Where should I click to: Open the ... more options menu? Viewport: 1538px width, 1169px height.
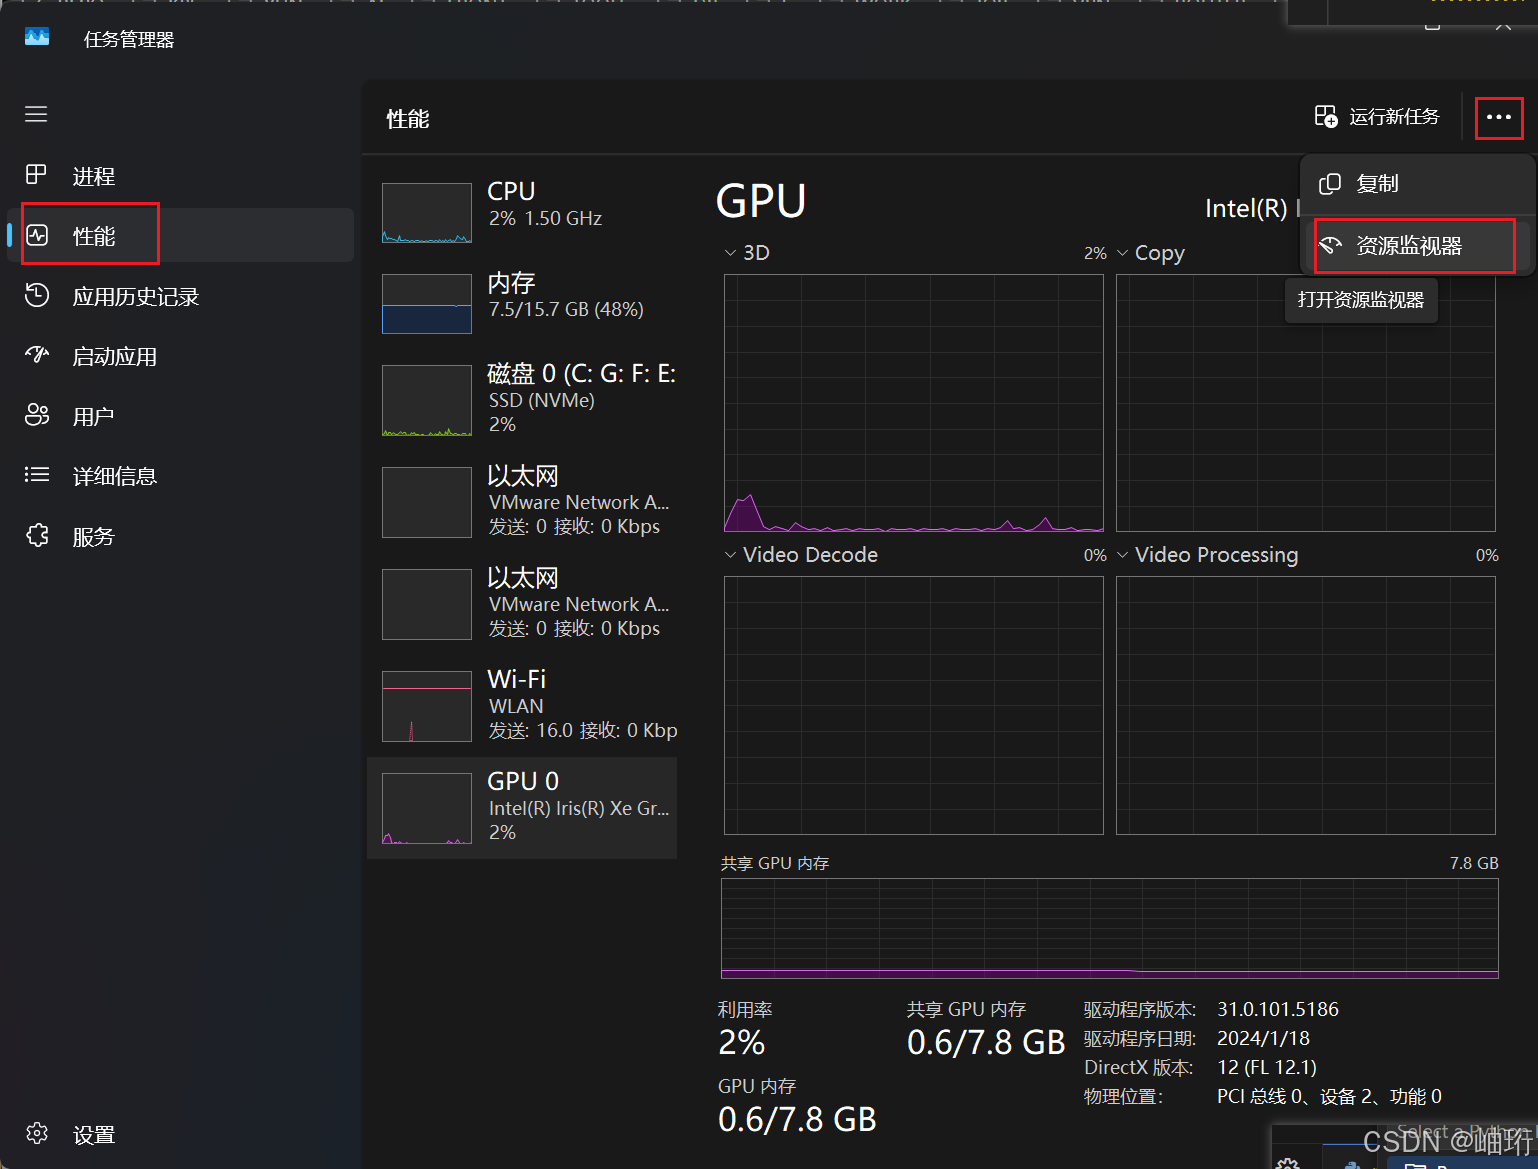1498,117
